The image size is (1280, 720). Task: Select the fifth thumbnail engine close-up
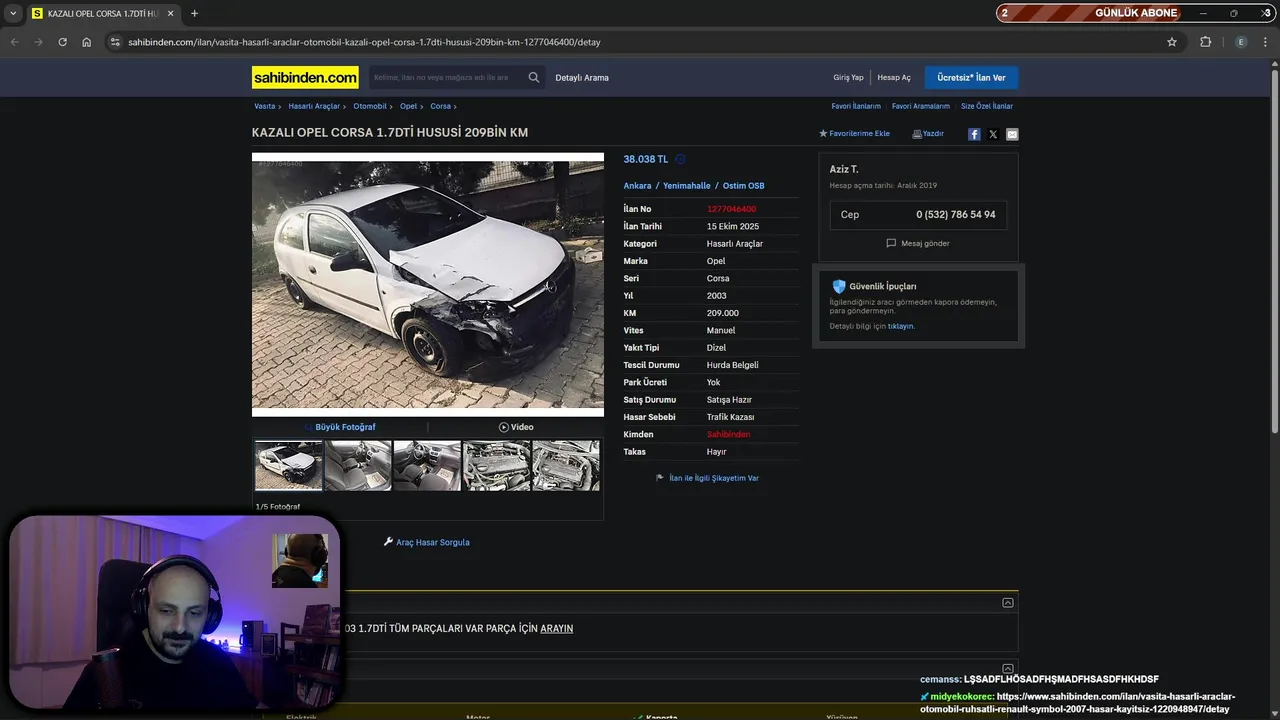pos(566,465)
